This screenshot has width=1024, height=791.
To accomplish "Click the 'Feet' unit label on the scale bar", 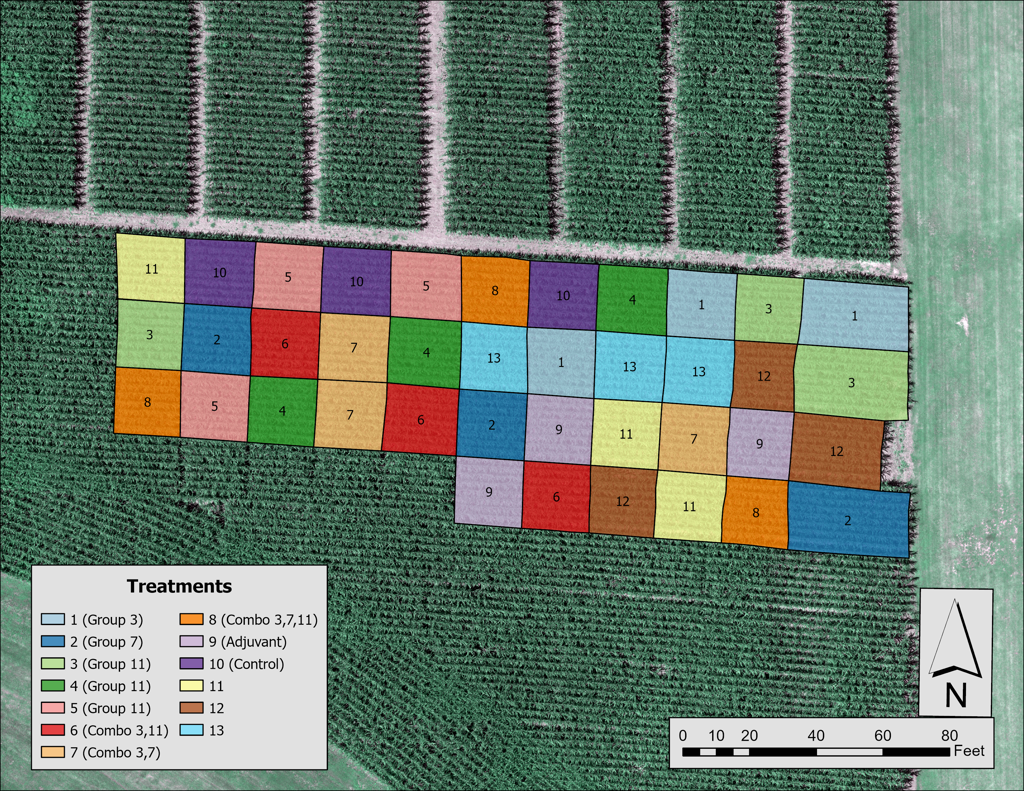I will pyautogui.click(x=968, y=751).
